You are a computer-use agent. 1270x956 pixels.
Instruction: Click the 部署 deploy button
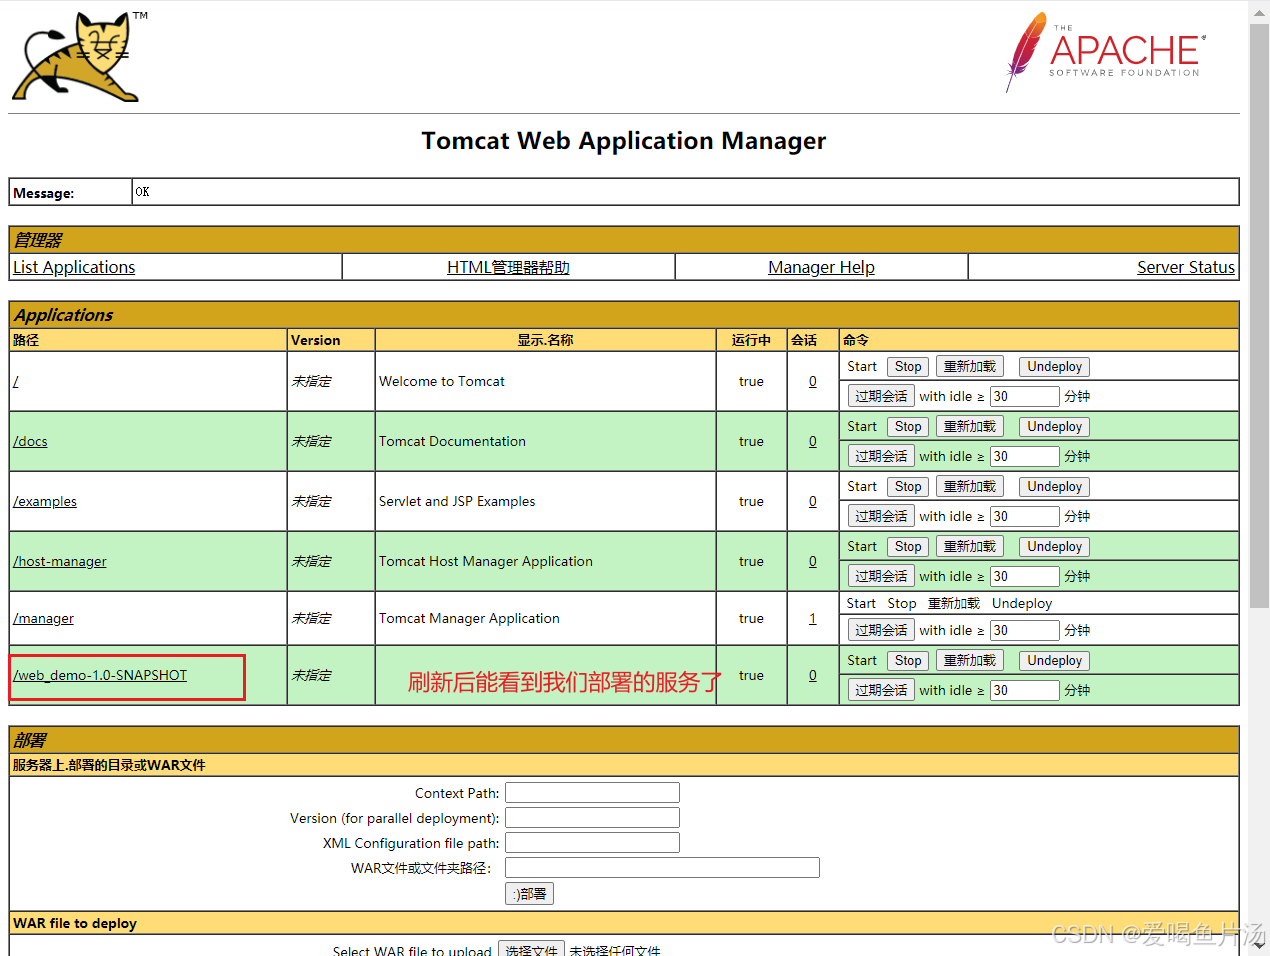coord(529,894)
